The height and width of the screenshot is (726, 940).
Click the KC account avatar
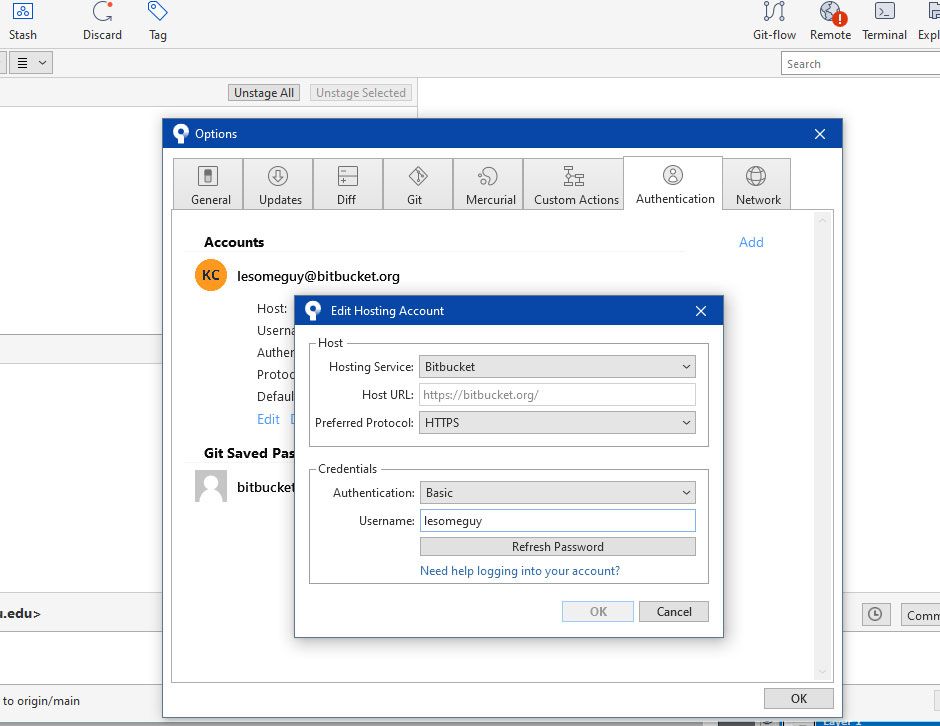tap(211, 275)
